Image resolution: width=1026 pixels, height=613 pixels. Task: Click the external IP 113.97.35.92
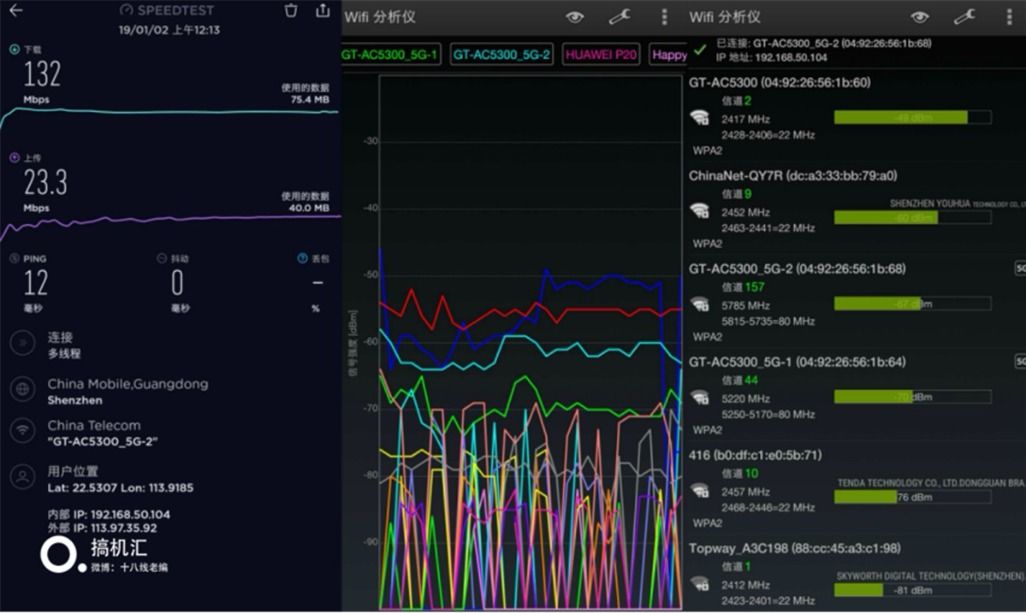click(102, 528)
